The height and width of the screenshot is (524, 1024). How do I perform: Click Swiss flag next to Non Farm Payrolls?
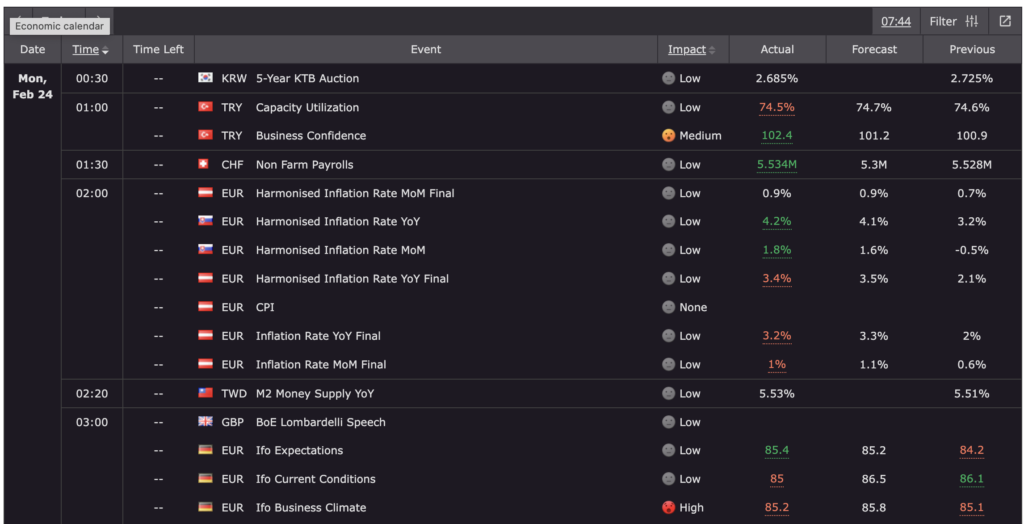[x=205, y=164]
